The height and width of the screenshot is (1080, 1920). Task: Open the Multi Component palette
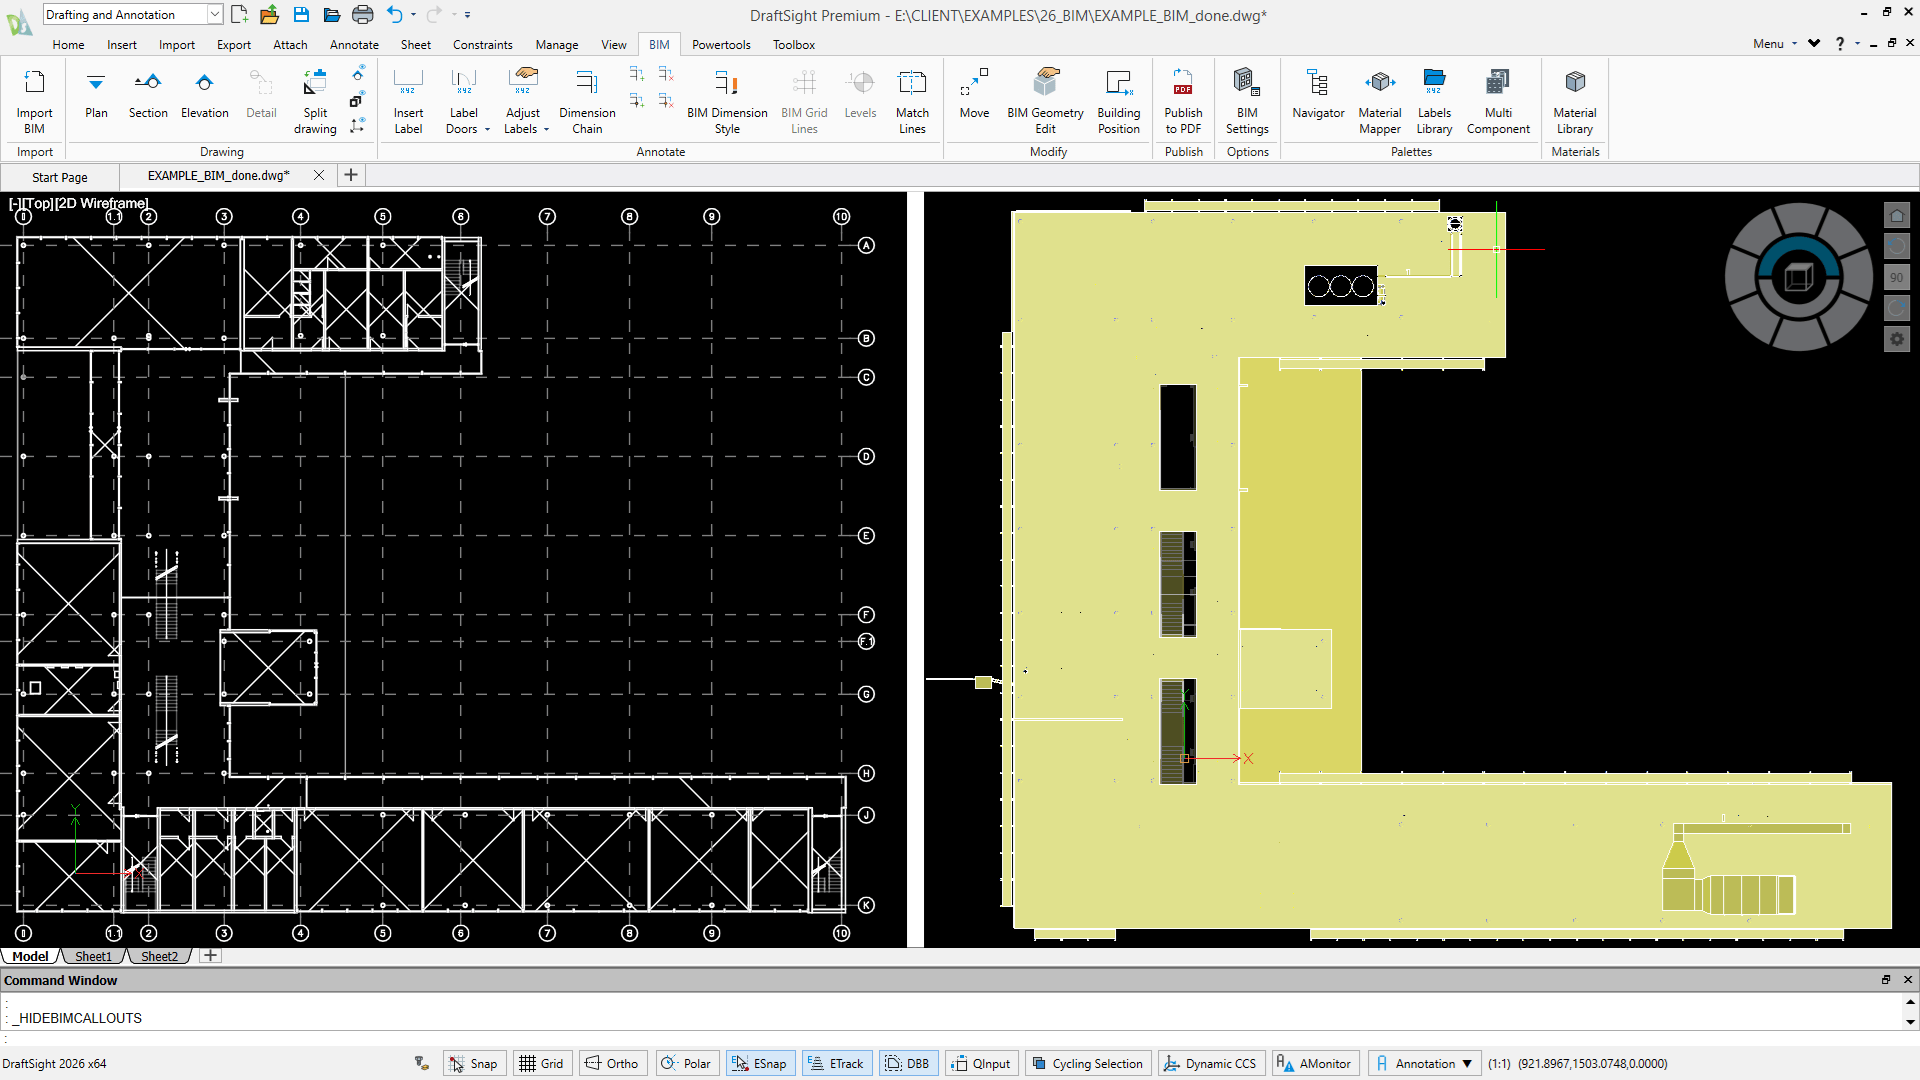(1498, 101)
